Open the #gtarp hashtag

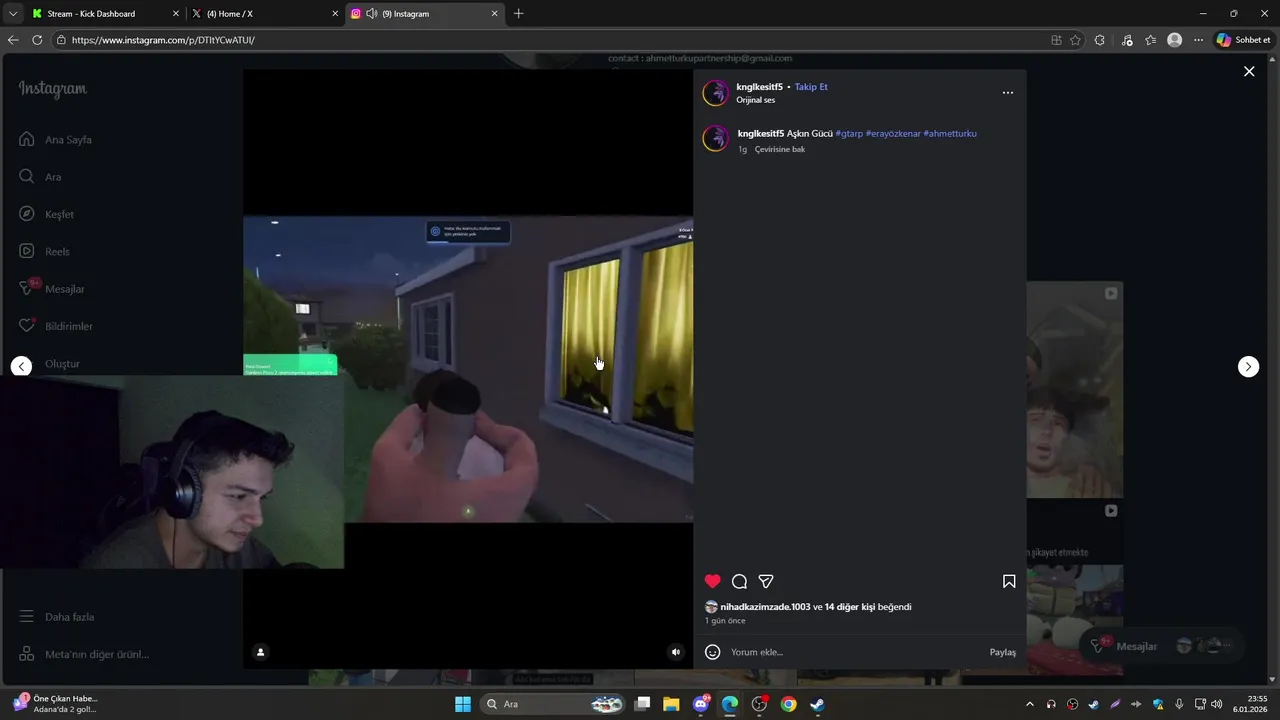(x=849, y=133)
